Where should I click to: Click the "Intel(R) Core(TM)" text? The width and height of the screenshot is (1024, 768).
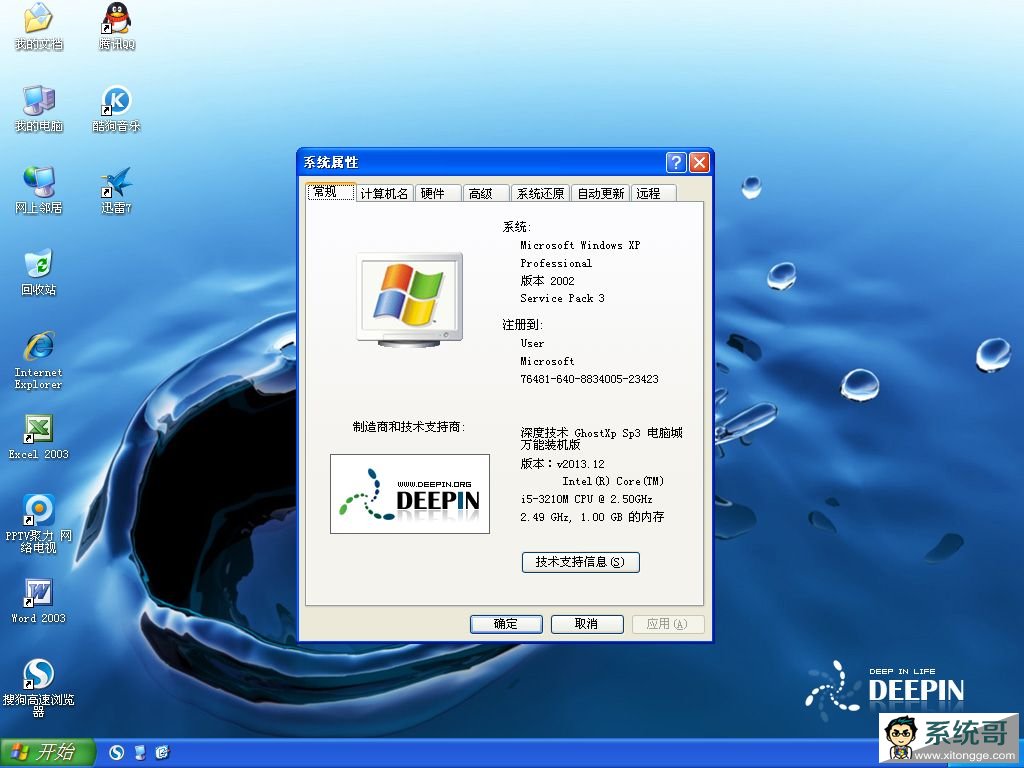[x=613, y=481]
